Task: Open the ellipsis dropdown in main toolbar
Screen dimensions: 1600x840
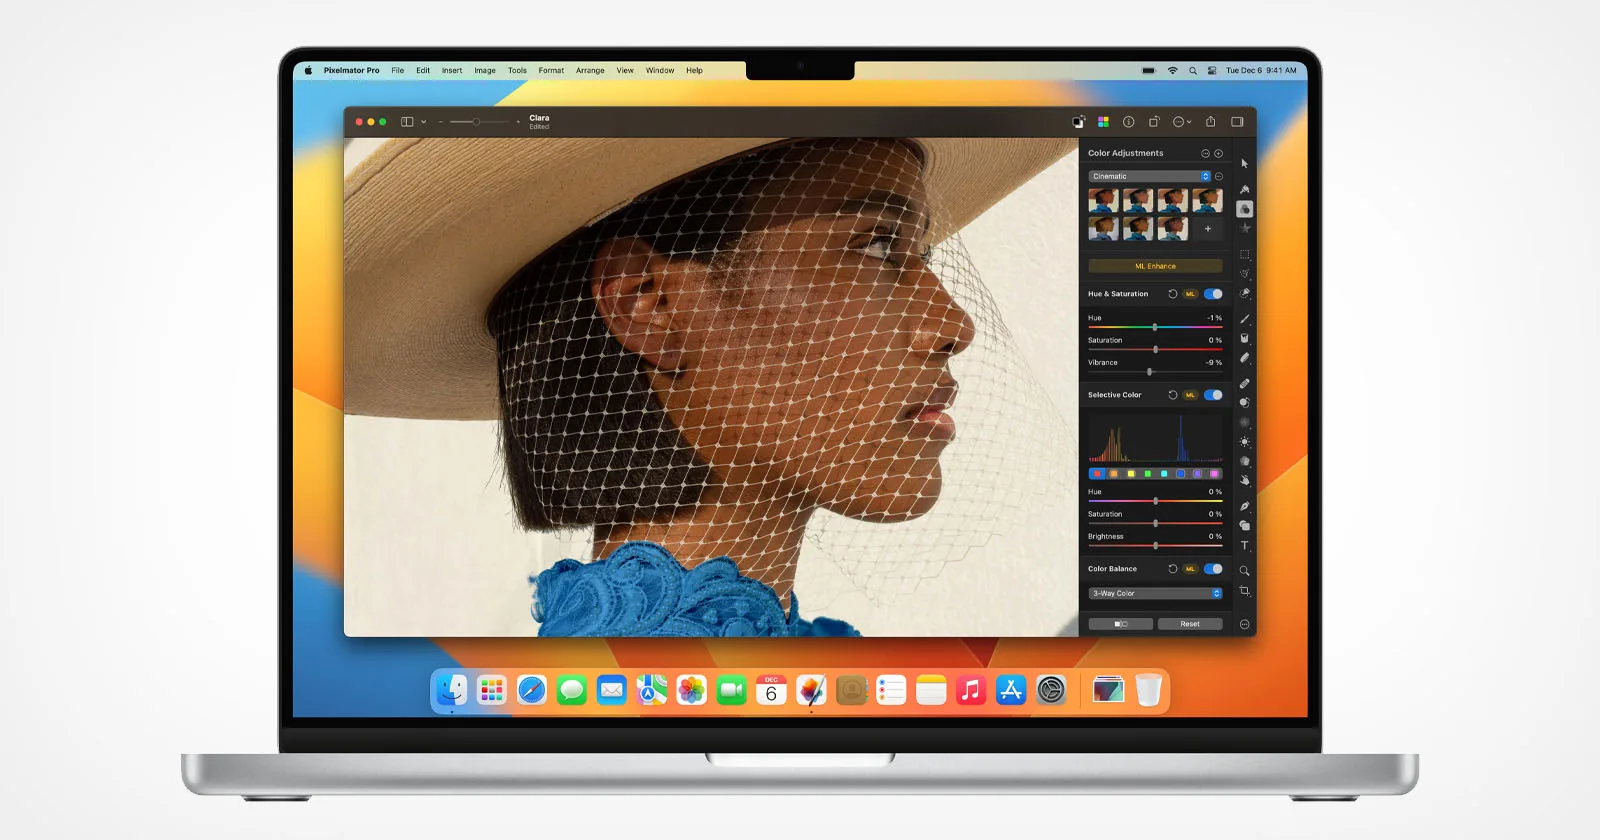Action: tap(1182, 122)
